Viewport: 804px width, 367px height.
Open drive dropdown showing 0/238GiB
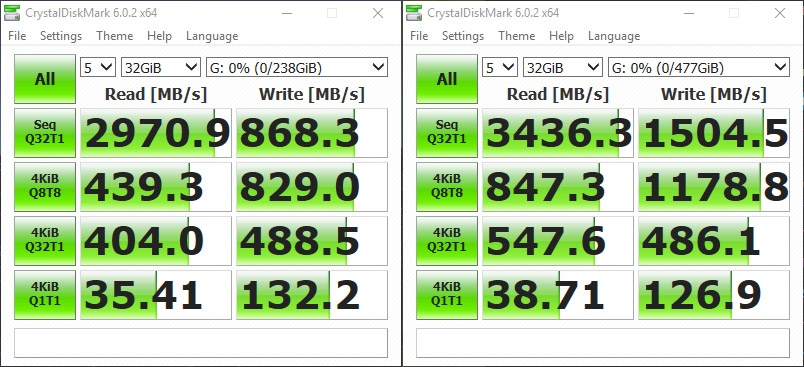(x=297, y=67)
